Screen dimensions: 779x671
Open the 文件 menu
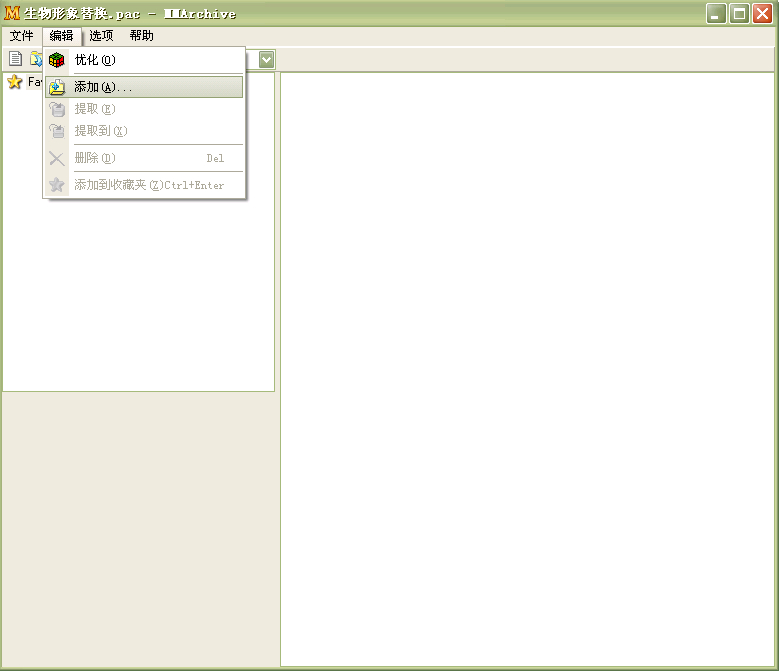coord(21,36)
